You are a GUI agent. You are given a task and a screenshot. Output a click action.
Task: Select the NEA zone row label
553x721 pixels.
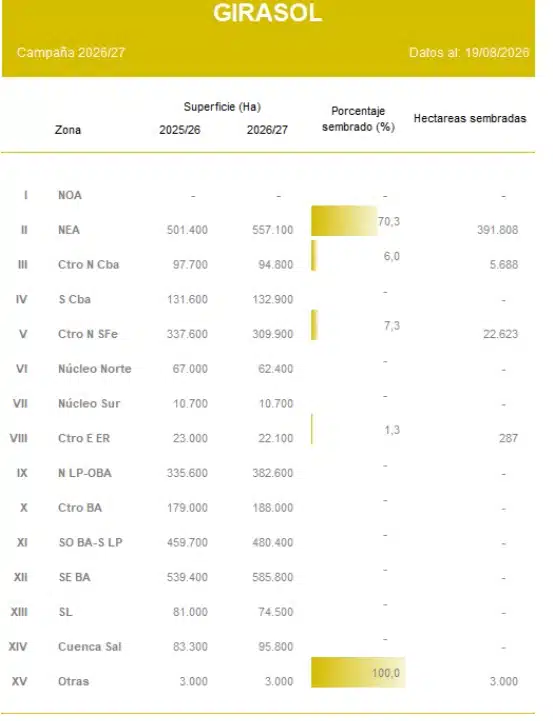[x=69, y=230]
